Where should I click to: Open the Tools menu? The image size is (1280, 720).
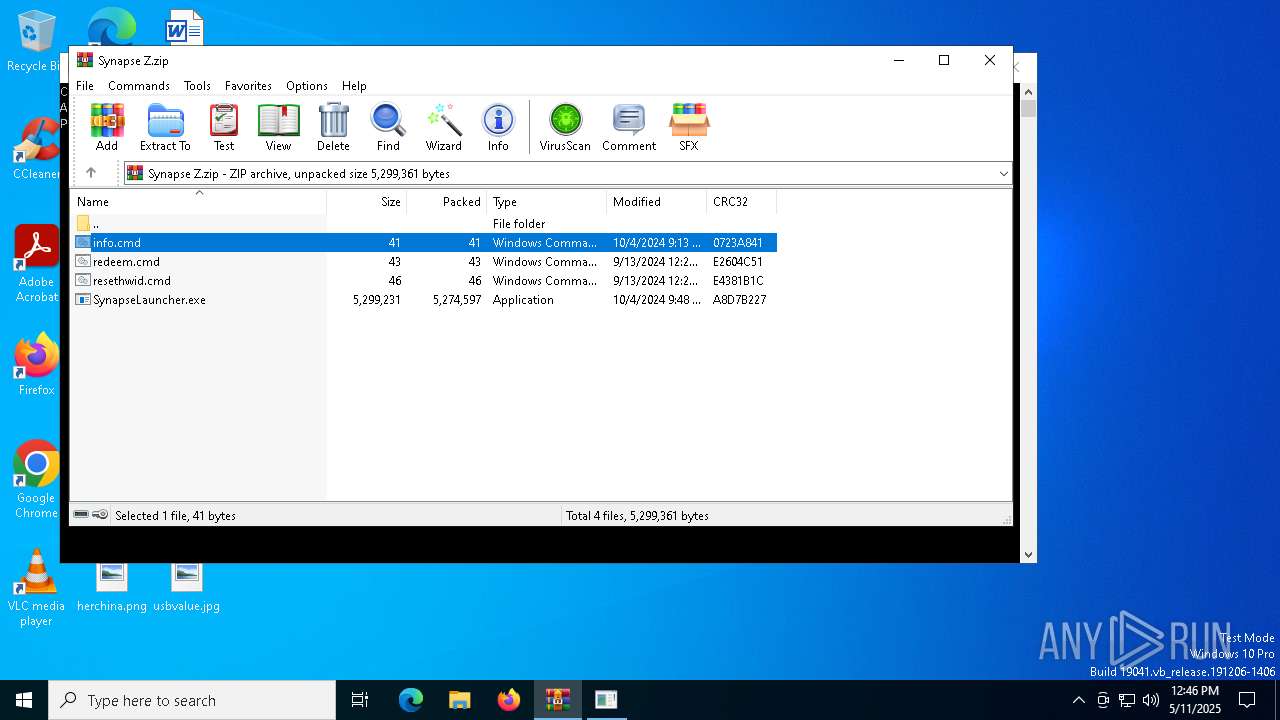point(197,86)
